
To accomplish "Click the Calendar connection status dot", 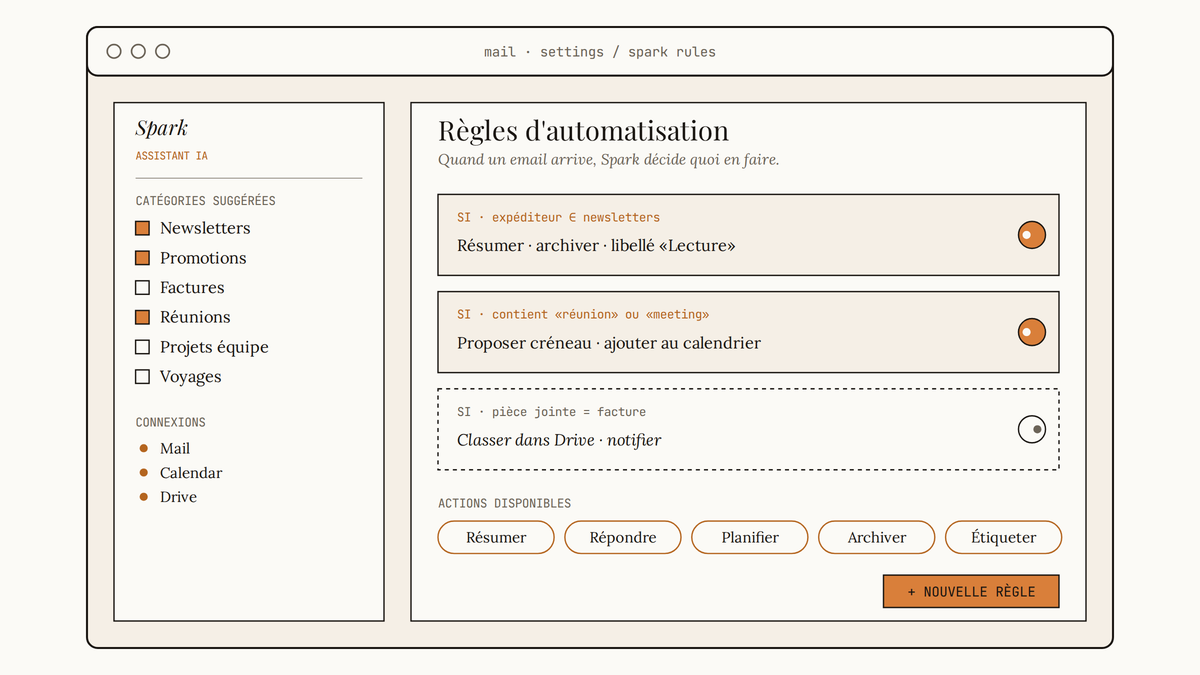I will click(143, 473).
